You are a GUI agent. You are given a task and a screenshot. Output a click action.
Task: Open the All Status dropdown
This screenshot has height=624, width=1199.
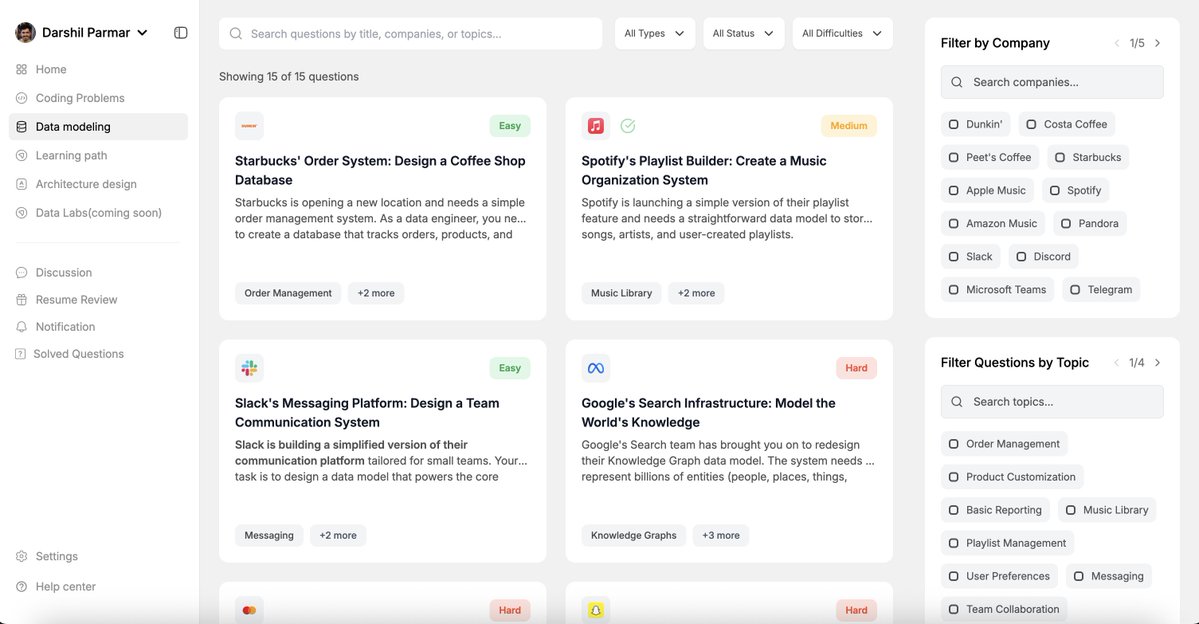(x=743, y=34)
